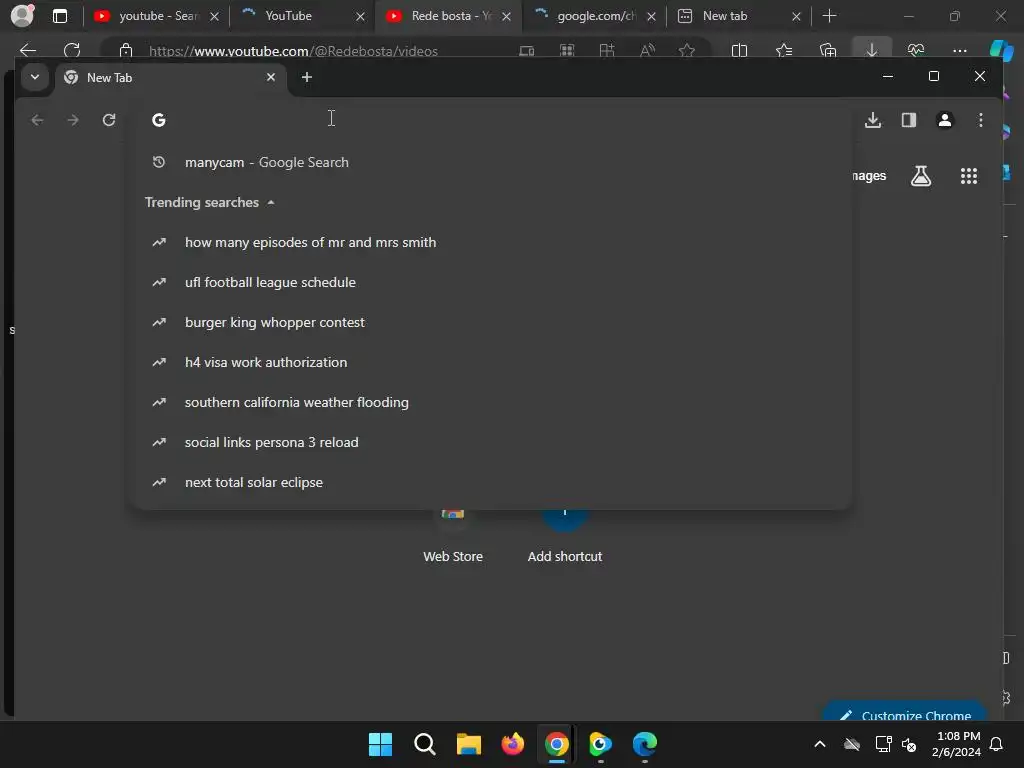Screen dimensions: 1024x768
Task: Switch to Edge google.com/chrome tab
Action: [594, 16]
